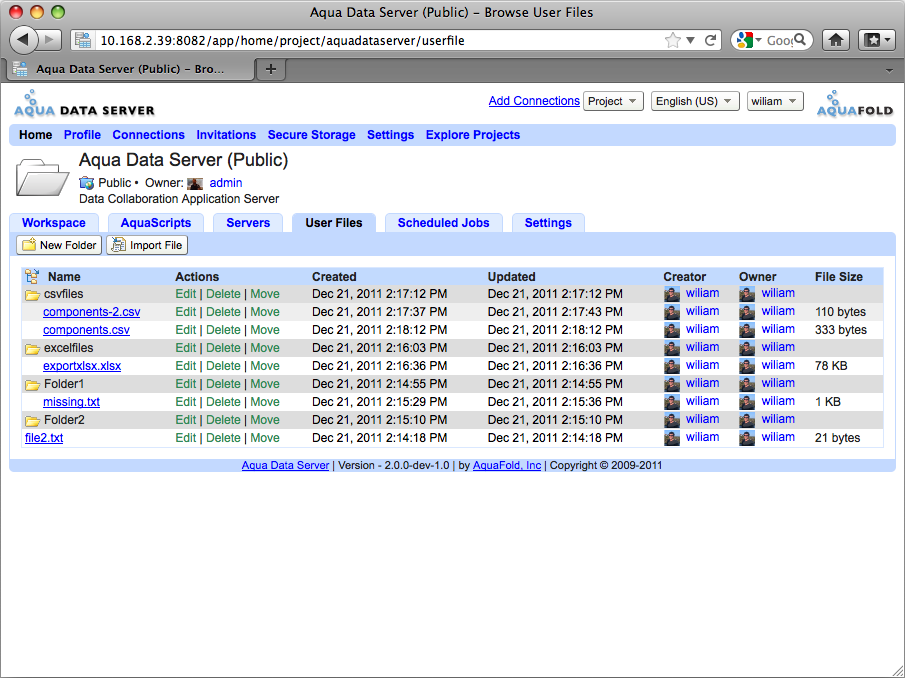The height and width of the screenshot is (678, 905).
Task: Open the file2.txt file link
Action: pyautogui.click(x=44, y=438)
